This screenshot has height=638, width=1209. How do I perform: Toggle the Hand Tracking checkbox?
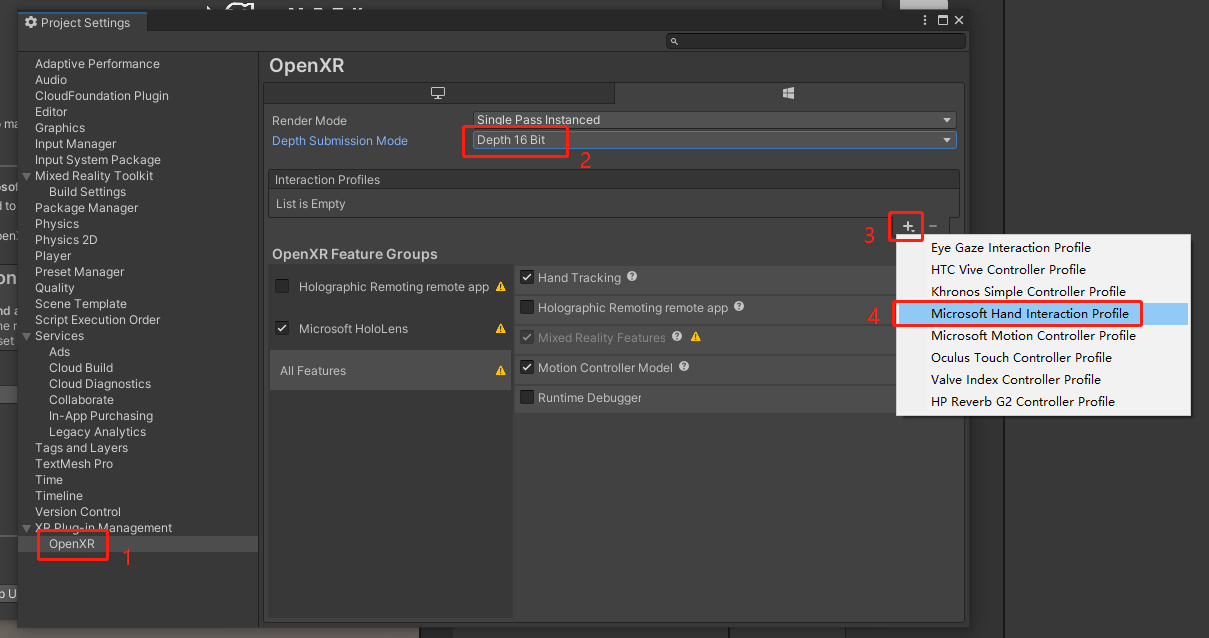pyautogui.click(x=527, y=277)
